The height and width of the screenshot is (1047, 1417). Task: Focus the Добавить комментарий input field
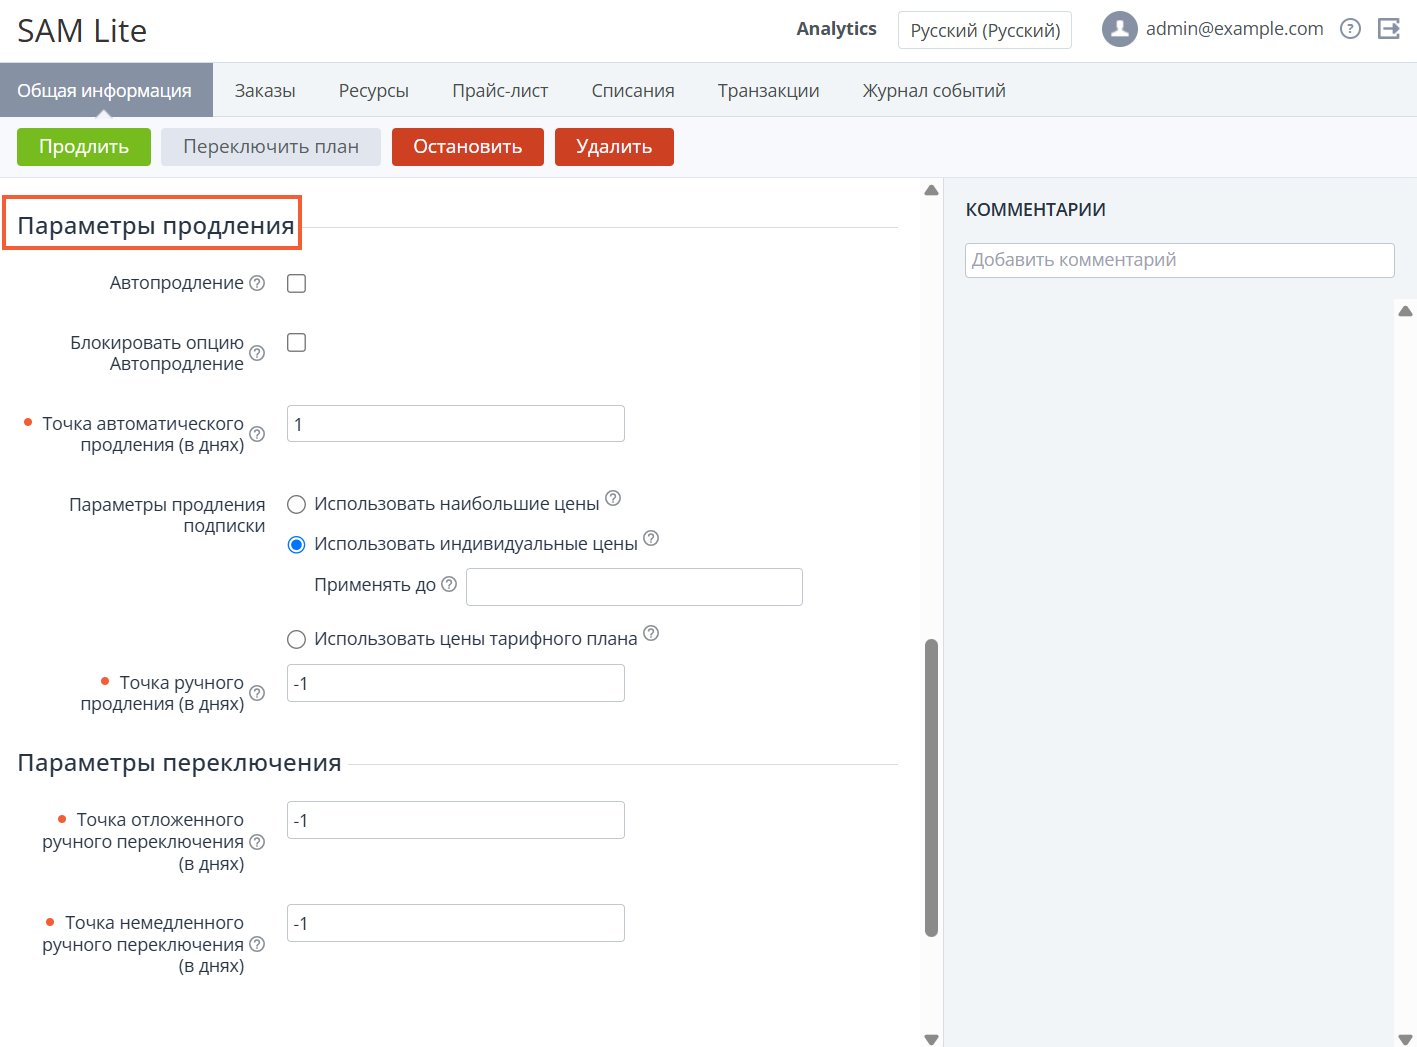(x=1180, y=260)
